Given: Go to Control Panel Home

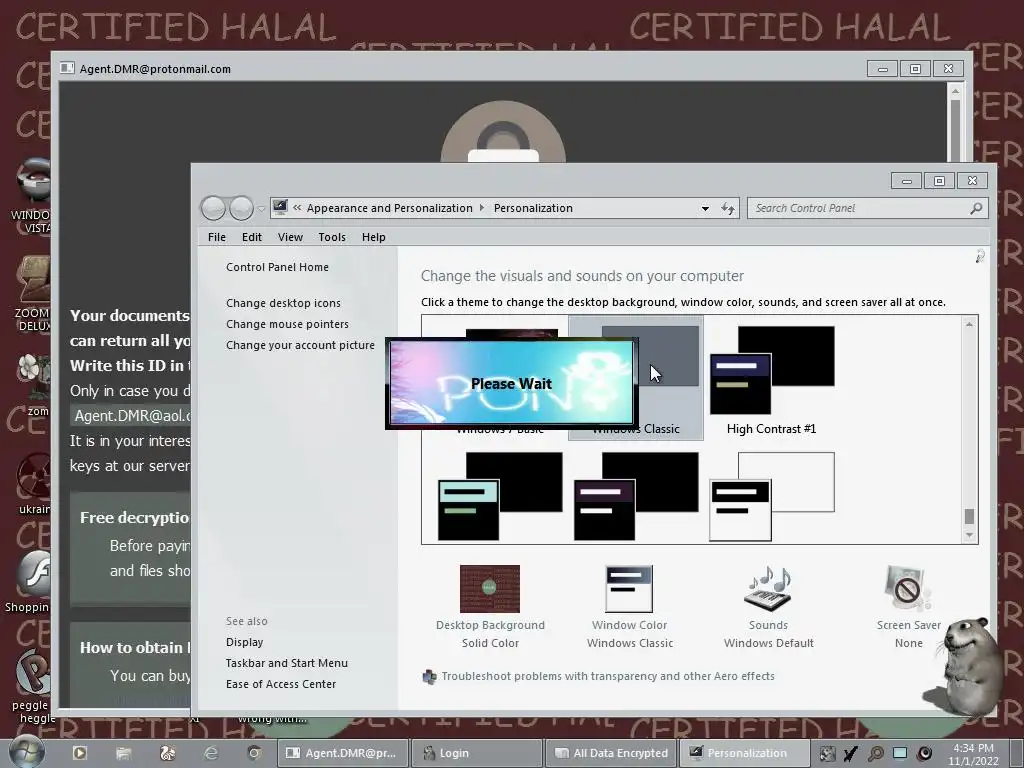Looking at the screenshot, I should pos(278,267).
